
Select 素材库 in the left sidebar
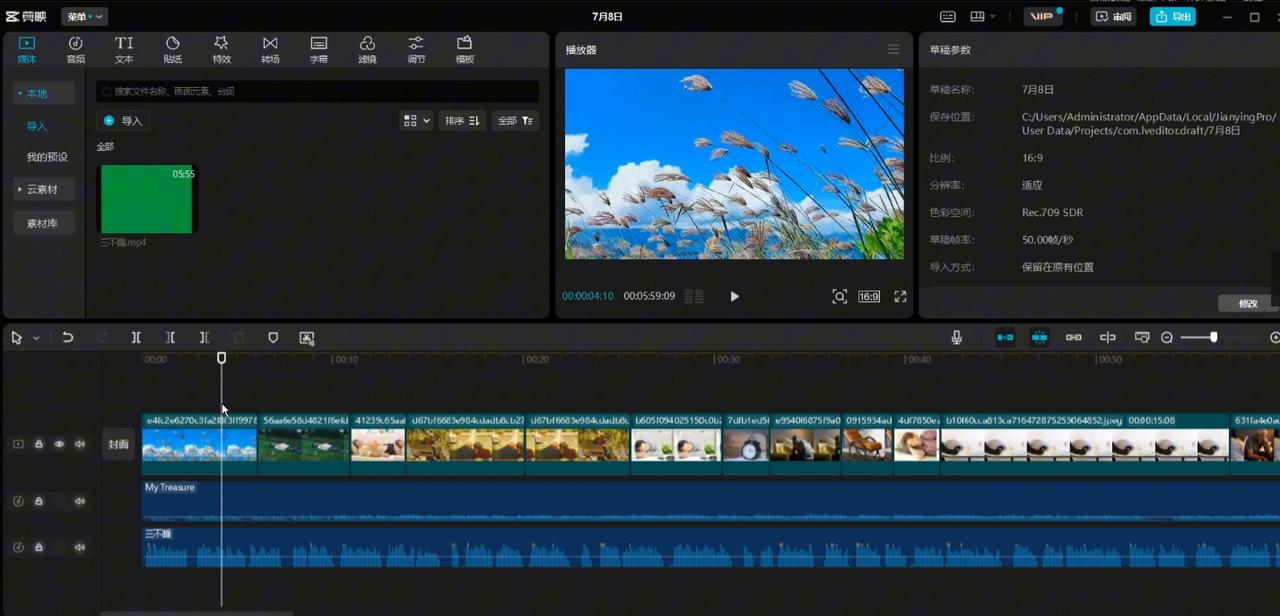pyautogui.click(x=42, y=223)
